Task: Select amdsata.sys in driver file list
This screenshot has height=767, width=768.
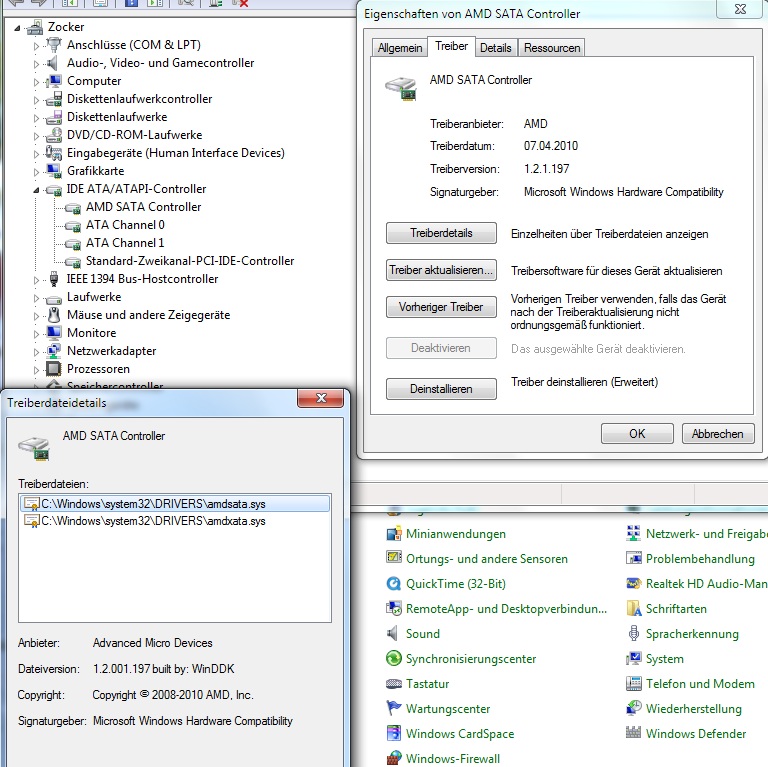Action: tap(175, 503)
